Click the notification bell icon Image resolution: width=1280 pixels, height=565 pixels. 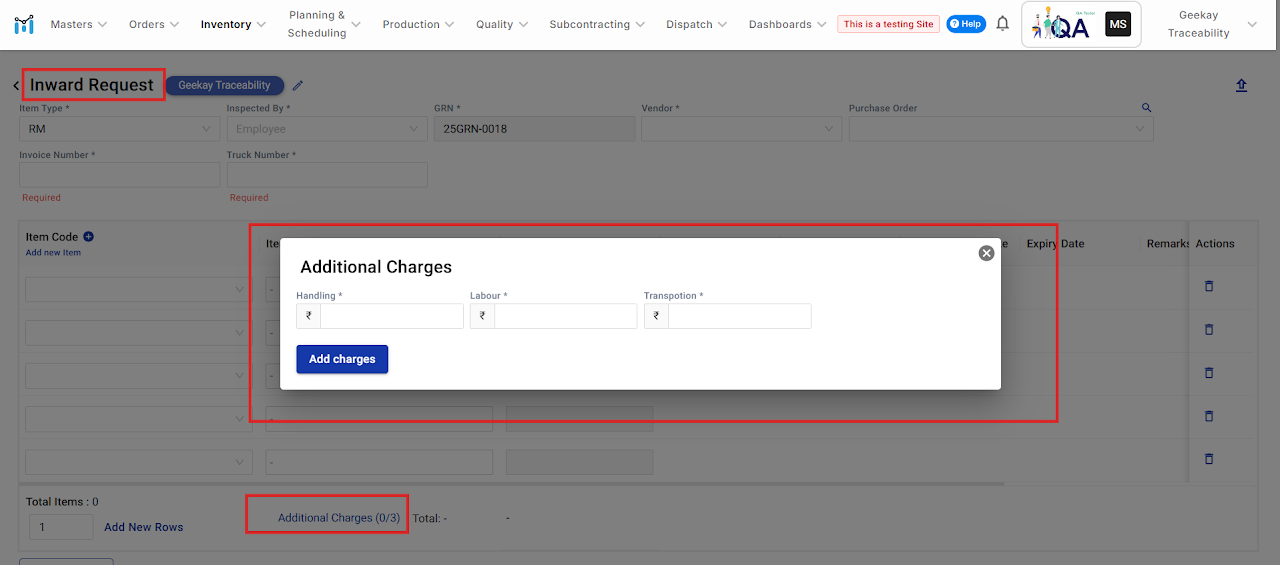[1002, 24]
